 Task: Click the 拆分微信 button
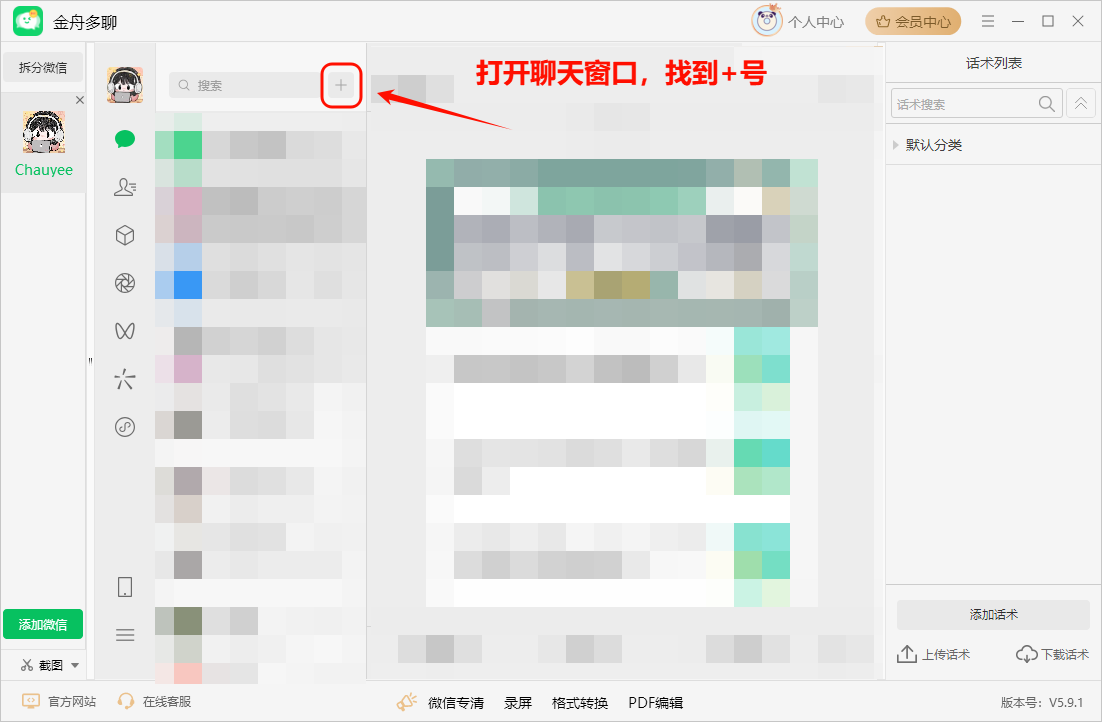[x=43, y=67]
